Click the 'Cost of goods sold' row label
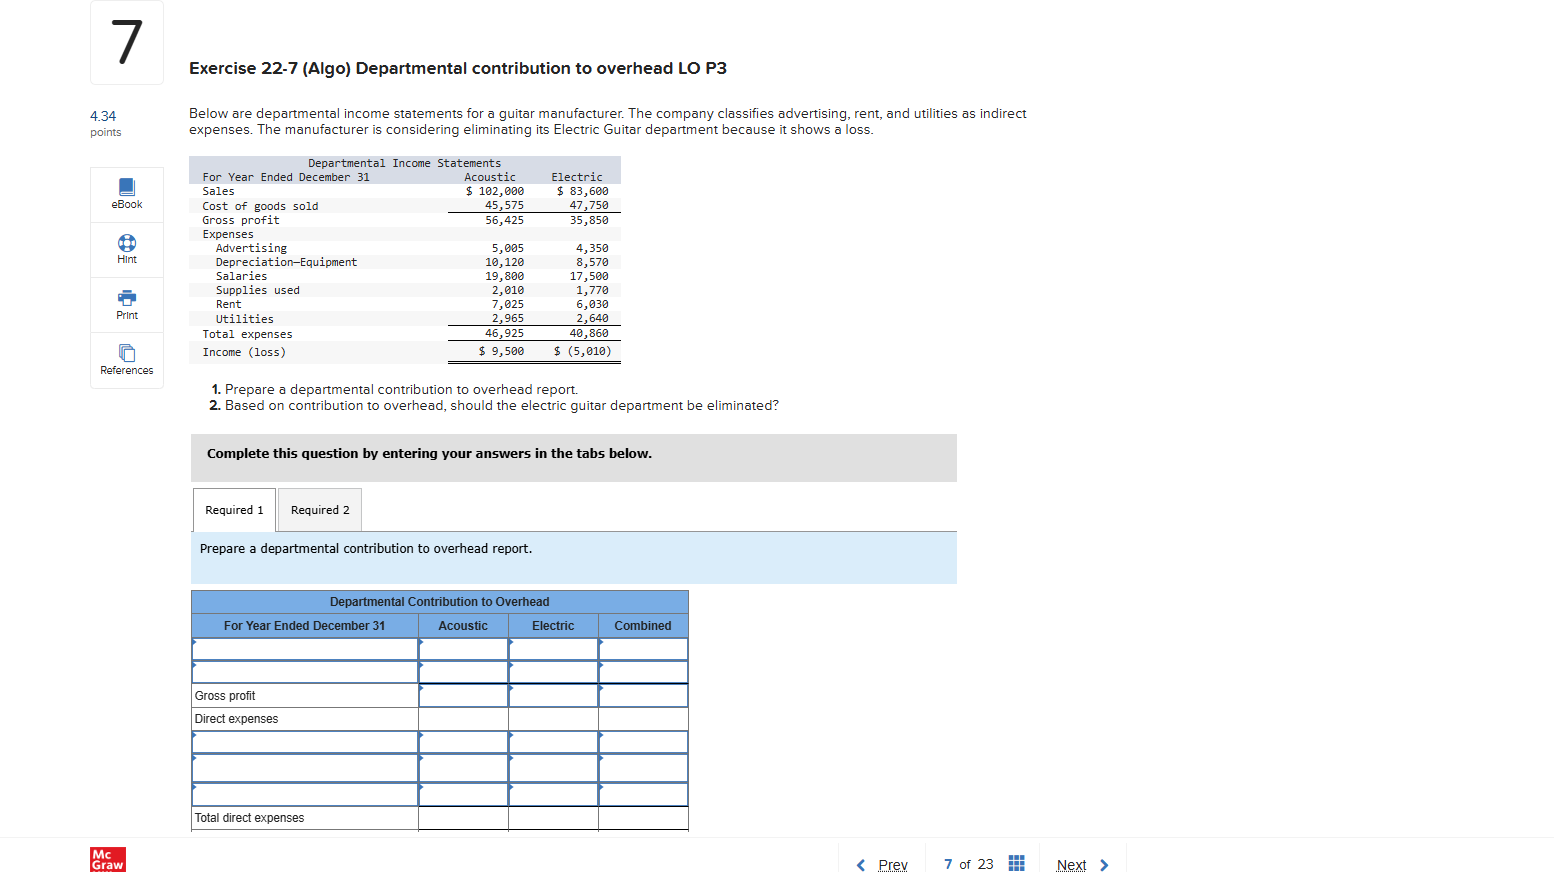 click(260, 206)
